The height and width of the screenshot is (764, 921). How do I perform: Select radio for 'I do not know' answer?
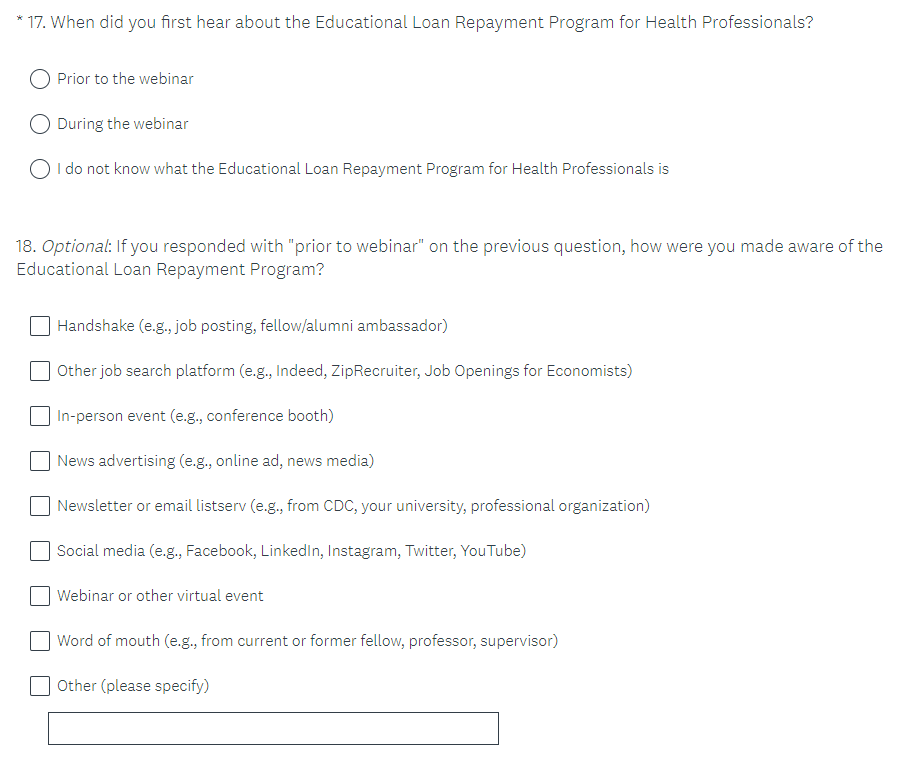click(x=41, y=169)
